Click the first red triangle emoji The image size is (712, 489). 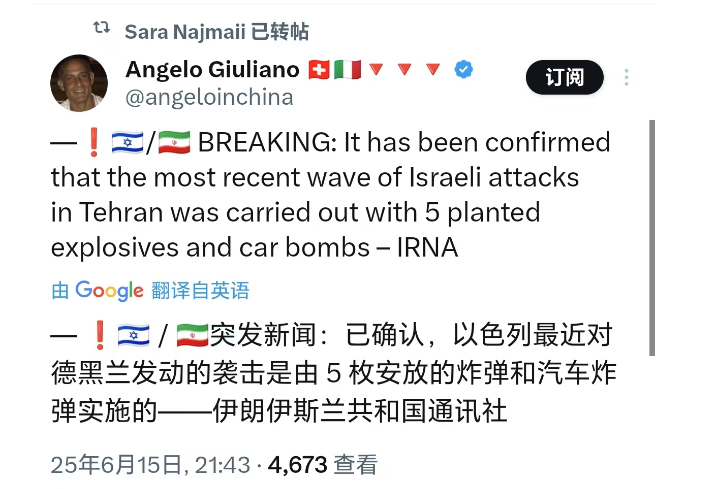[377, 70]
